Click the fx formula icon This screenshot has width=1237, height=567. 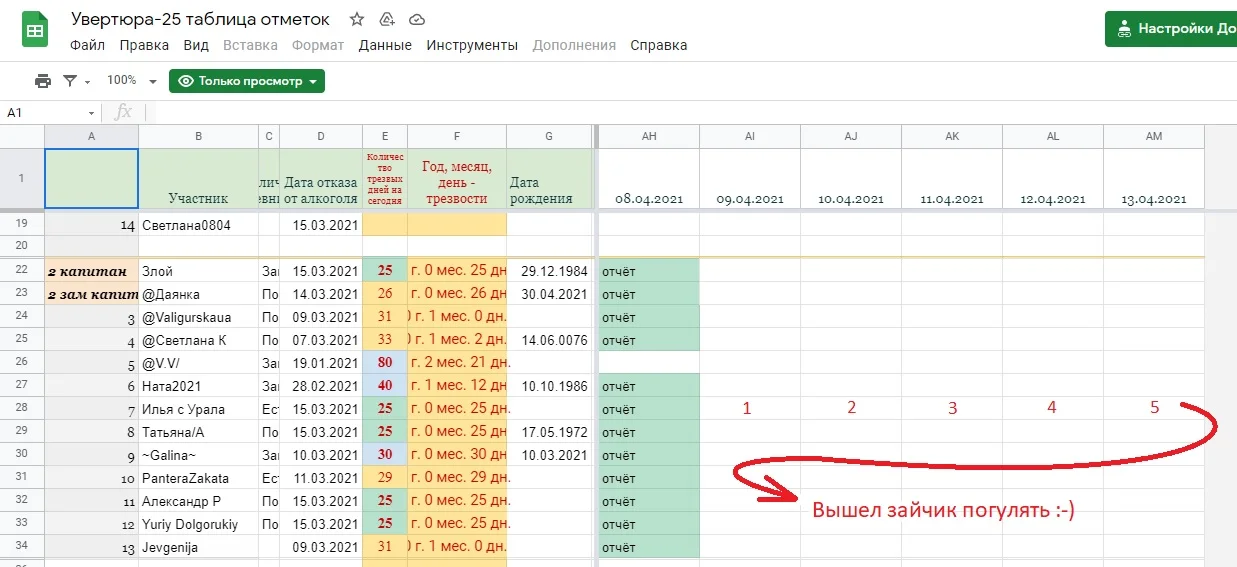point(124,113)
